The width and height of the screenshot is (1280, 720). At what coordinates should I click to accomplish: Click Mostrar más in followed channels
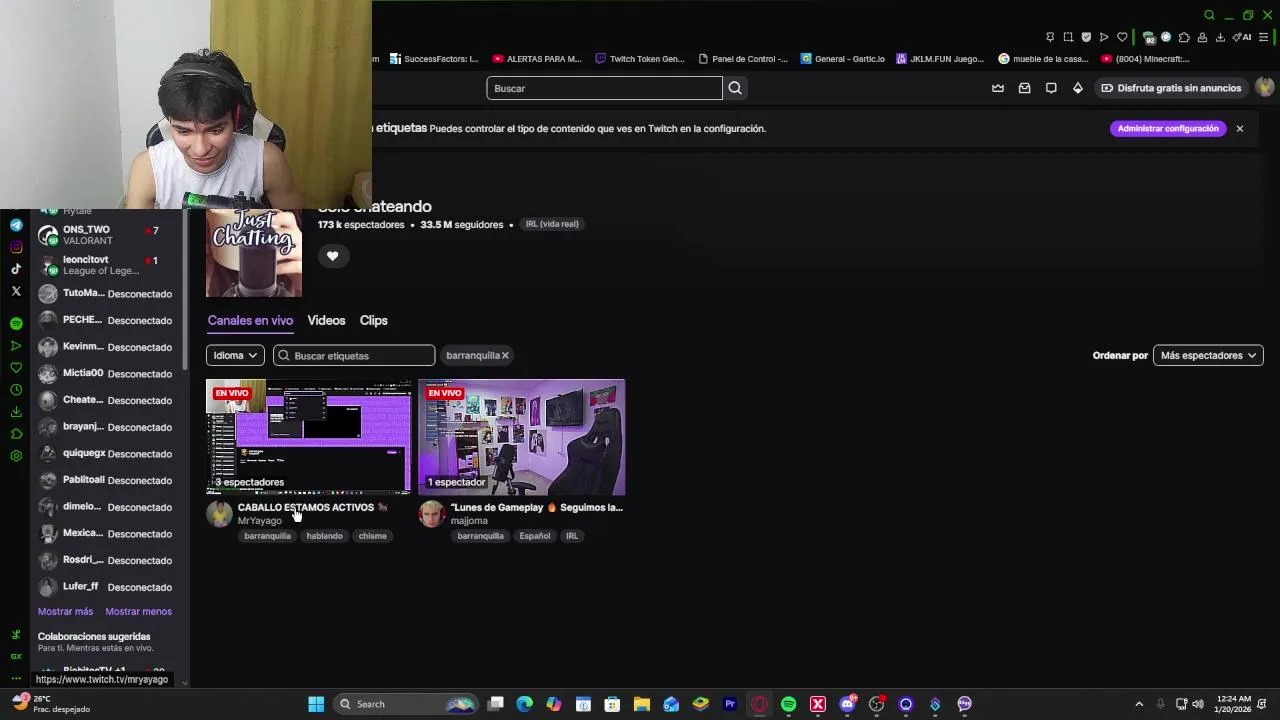click(x=65, y=611)
